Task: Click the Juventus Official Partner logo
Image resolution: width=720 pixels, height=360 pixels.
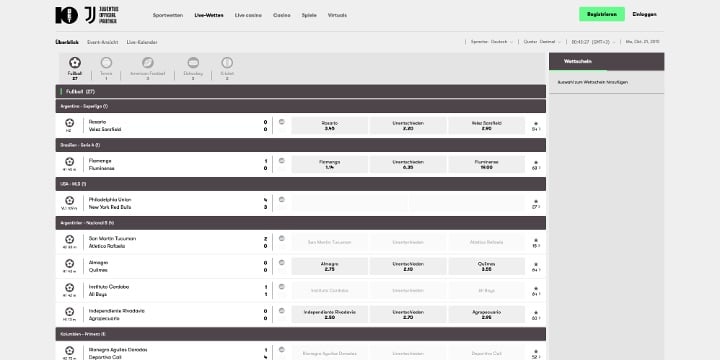Action: pos(101,15)
